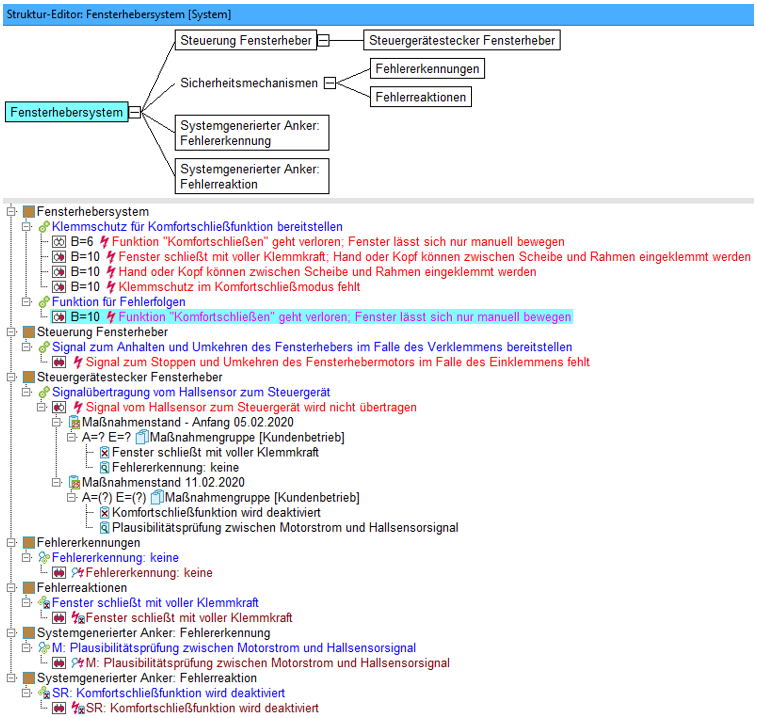The height and width of the screenshot is (718, 758).
Task: Select Systemgenerierter Anker: Fehlererkennung diagram box
Action: click(x=252, y=132)
